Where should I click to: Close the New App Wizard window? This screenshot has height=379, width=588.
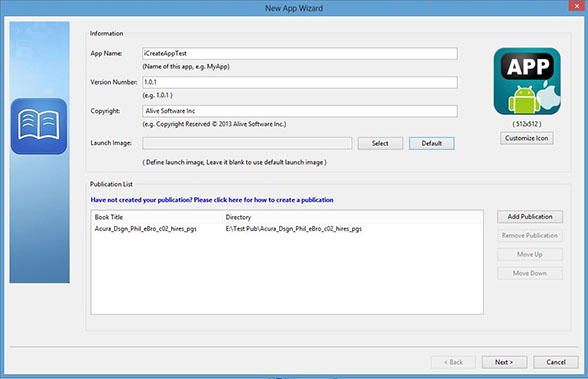[577, 6]
